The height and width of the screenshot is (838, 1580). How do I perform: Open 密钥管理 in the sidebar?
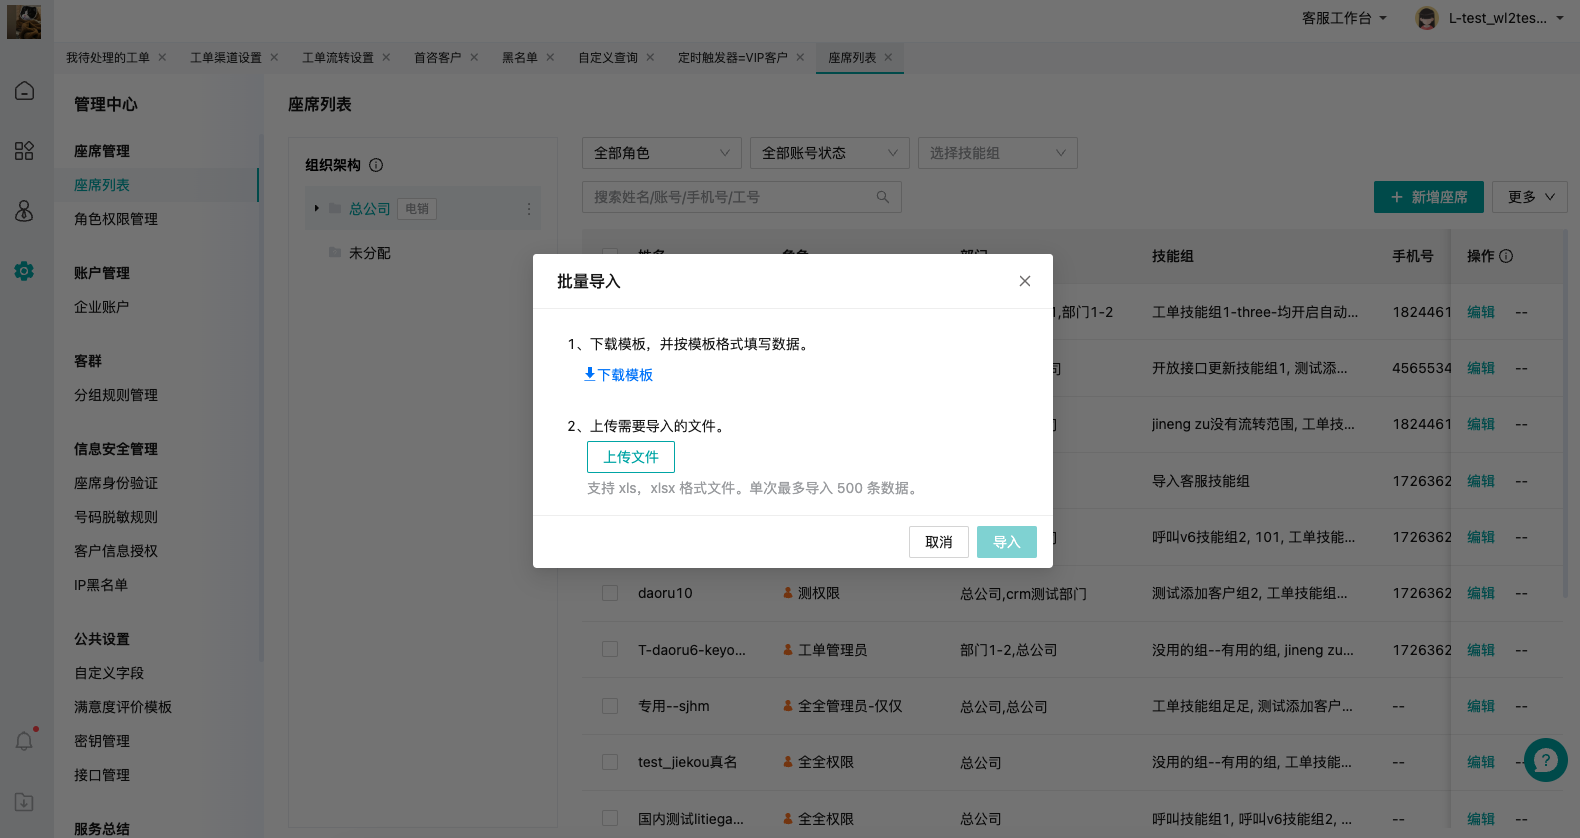point(102,741)
